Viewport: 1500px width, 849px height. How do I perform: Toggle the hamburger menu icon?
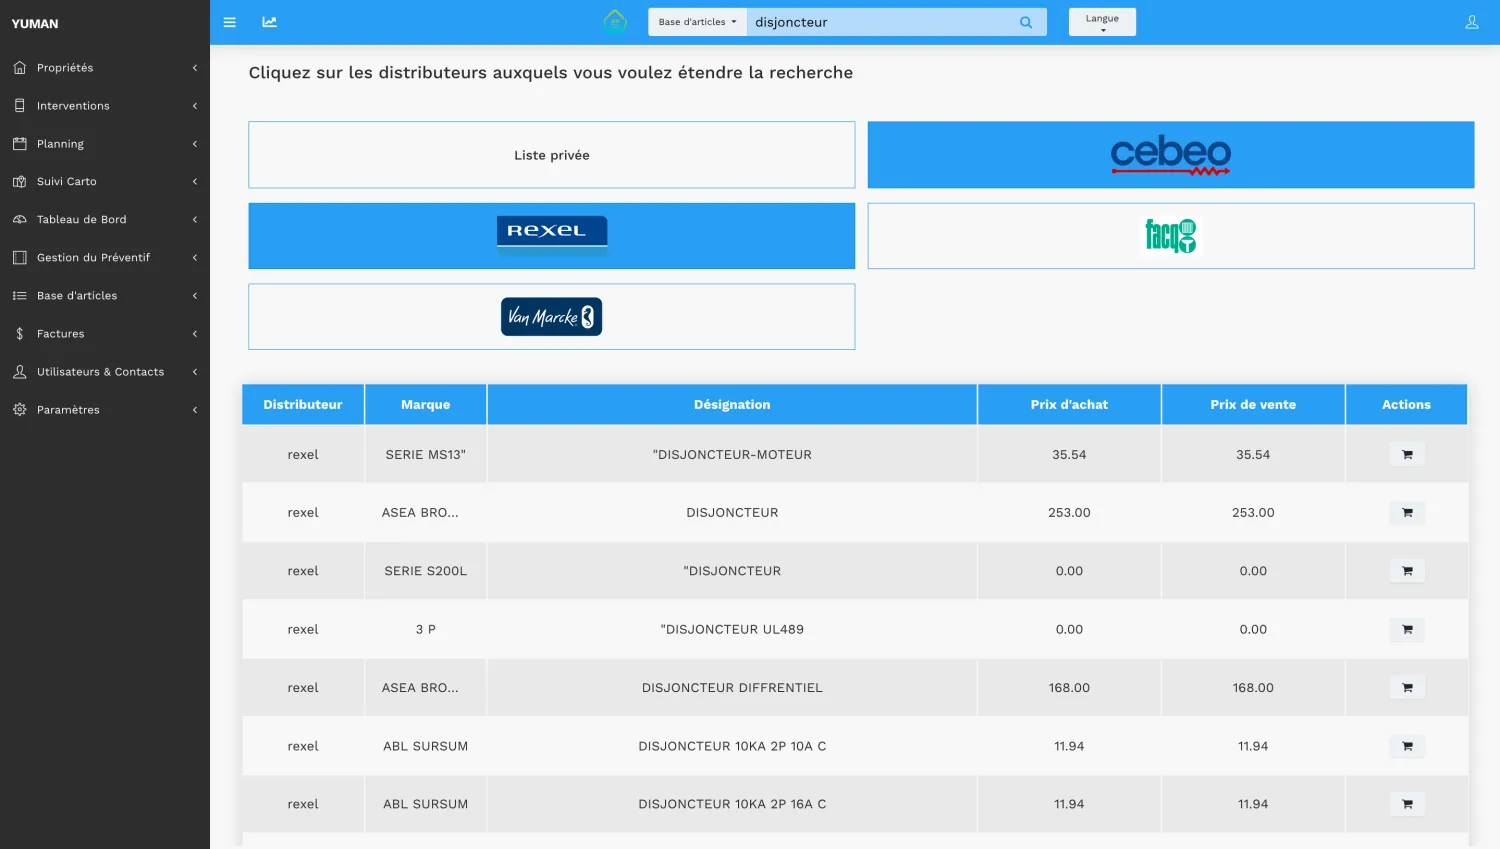[x=229, y=22]
